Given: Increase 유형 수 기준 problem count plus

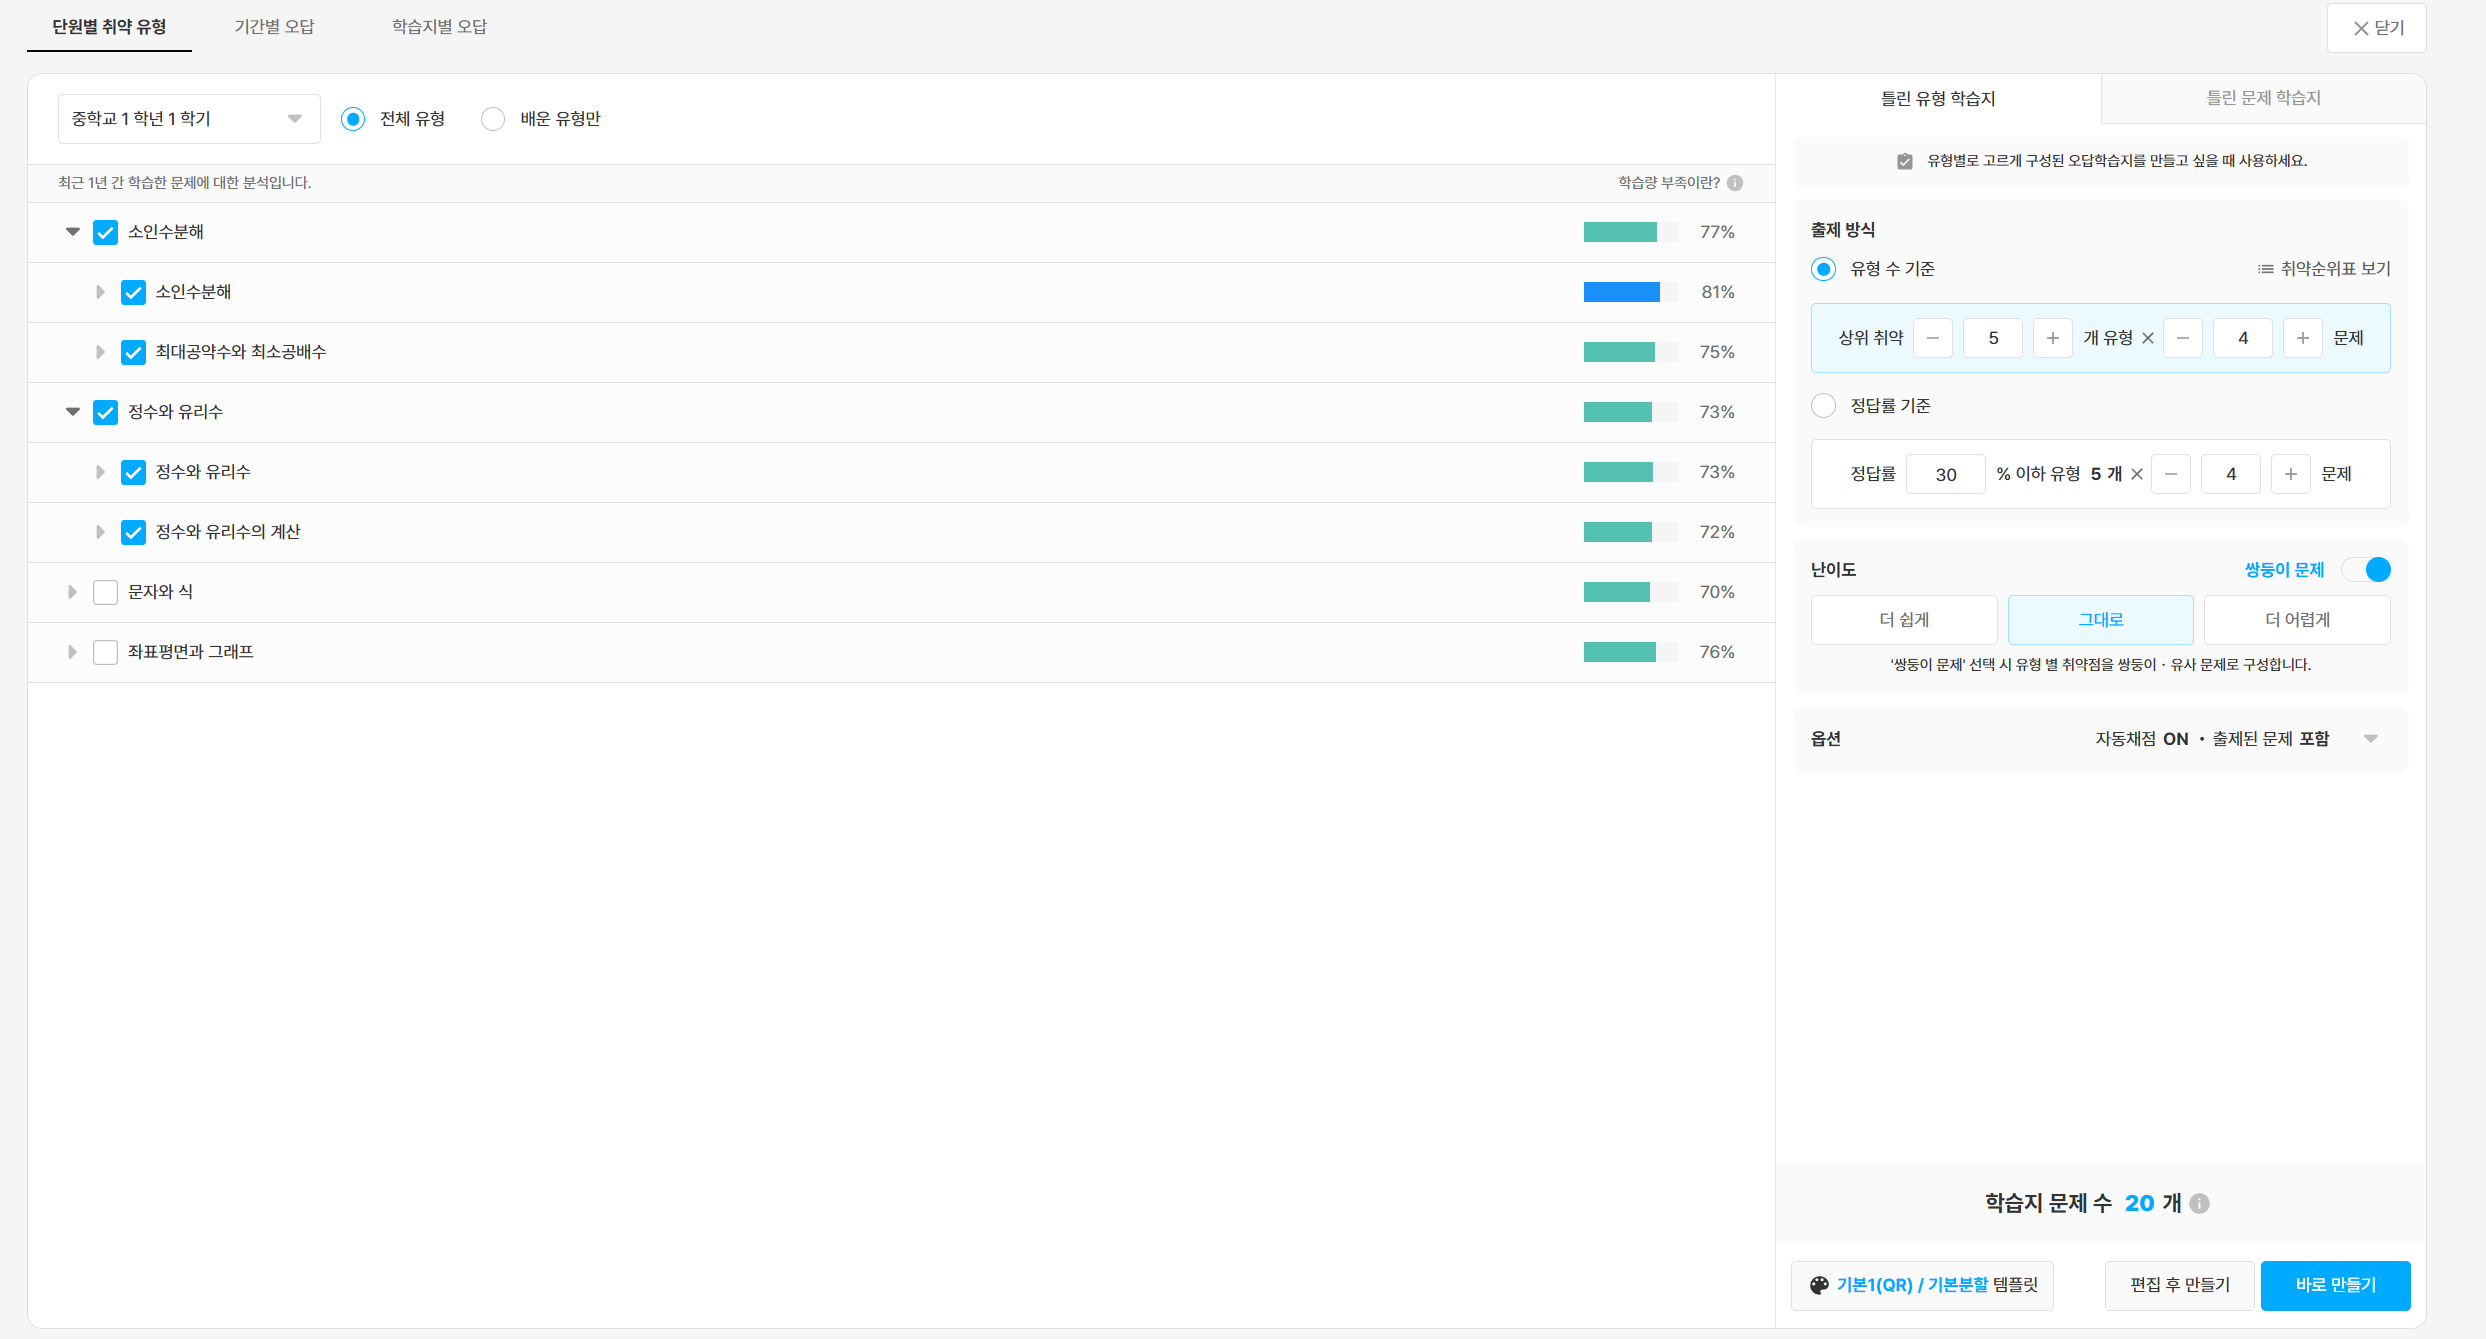Looking at the screenshot, I should click(x=2303, y=338).
